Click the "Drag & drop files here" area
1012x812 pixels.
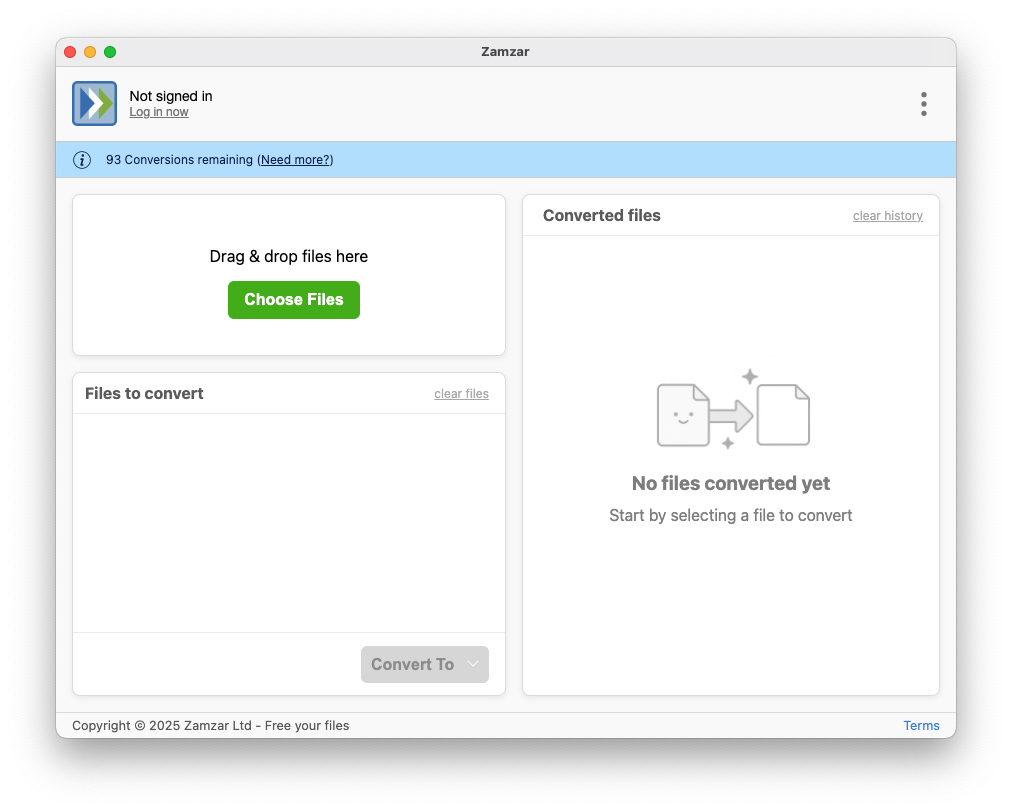click(x=288, y=257)
